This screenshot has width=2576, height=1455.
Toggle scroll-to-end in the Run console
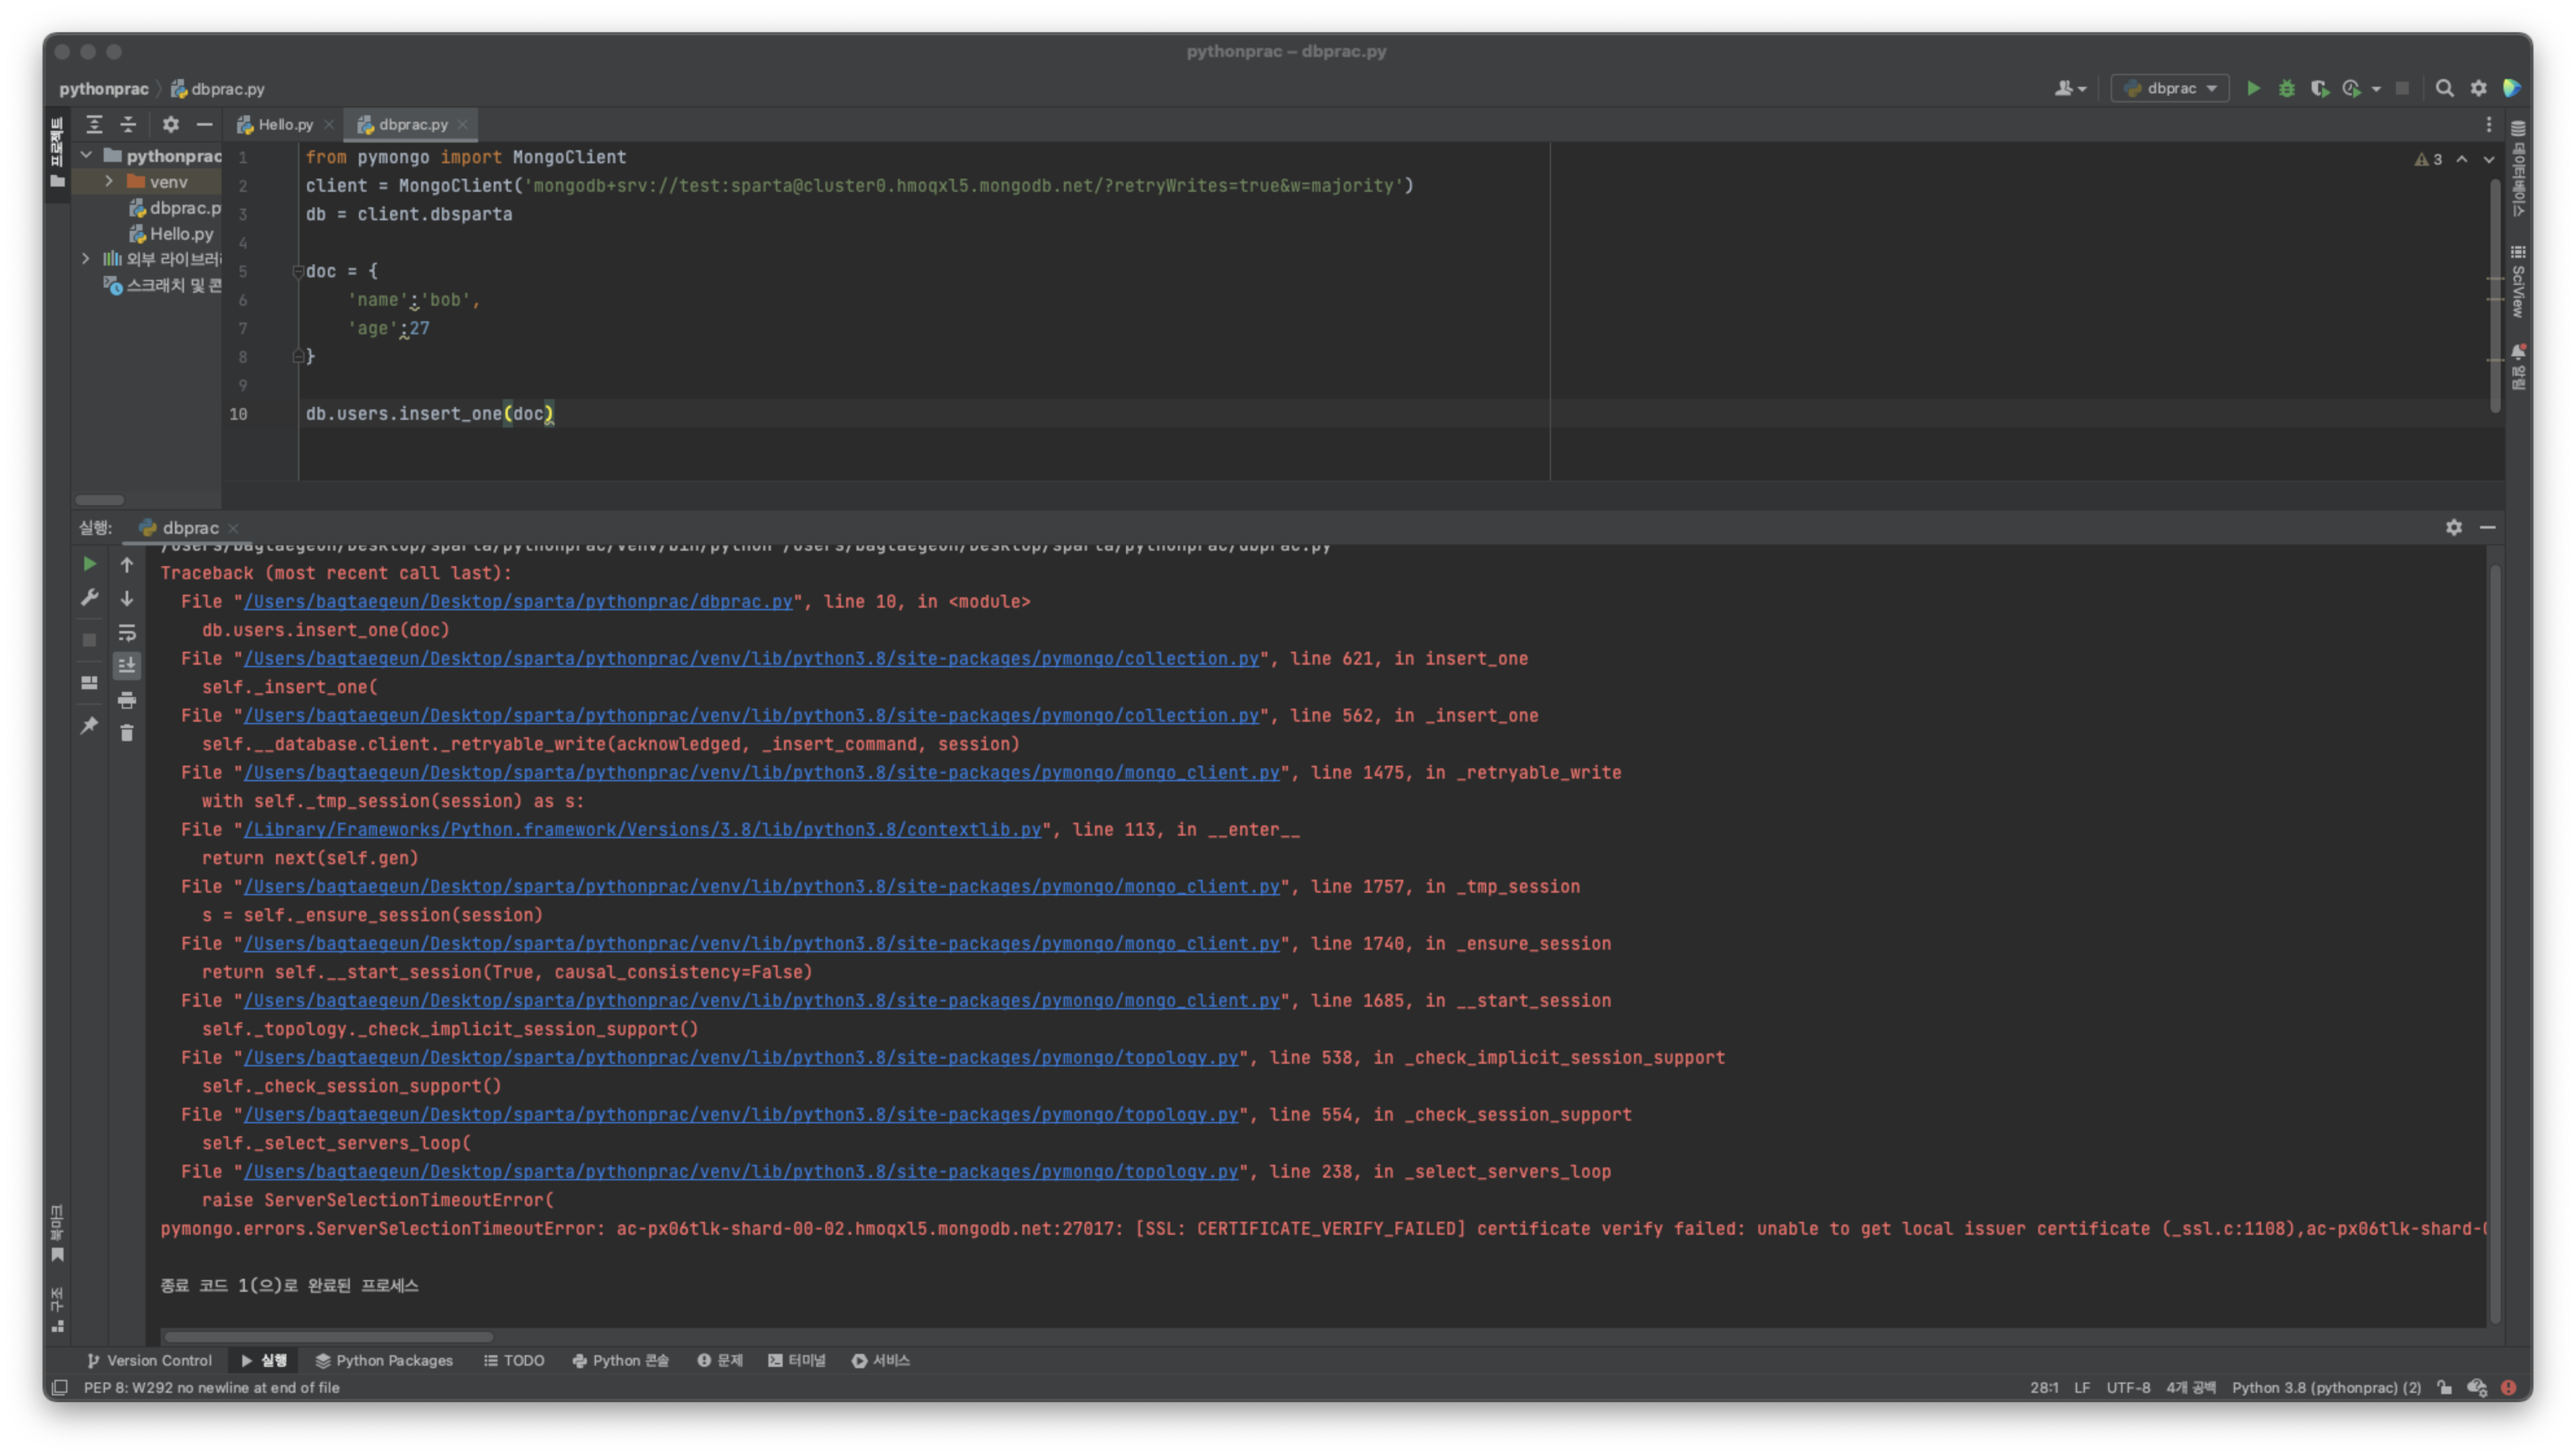[127, 665]
